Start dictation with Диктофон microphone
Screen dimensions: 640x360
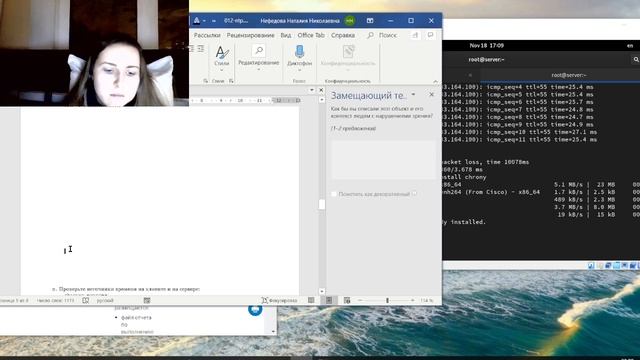[x=299, y=52]
